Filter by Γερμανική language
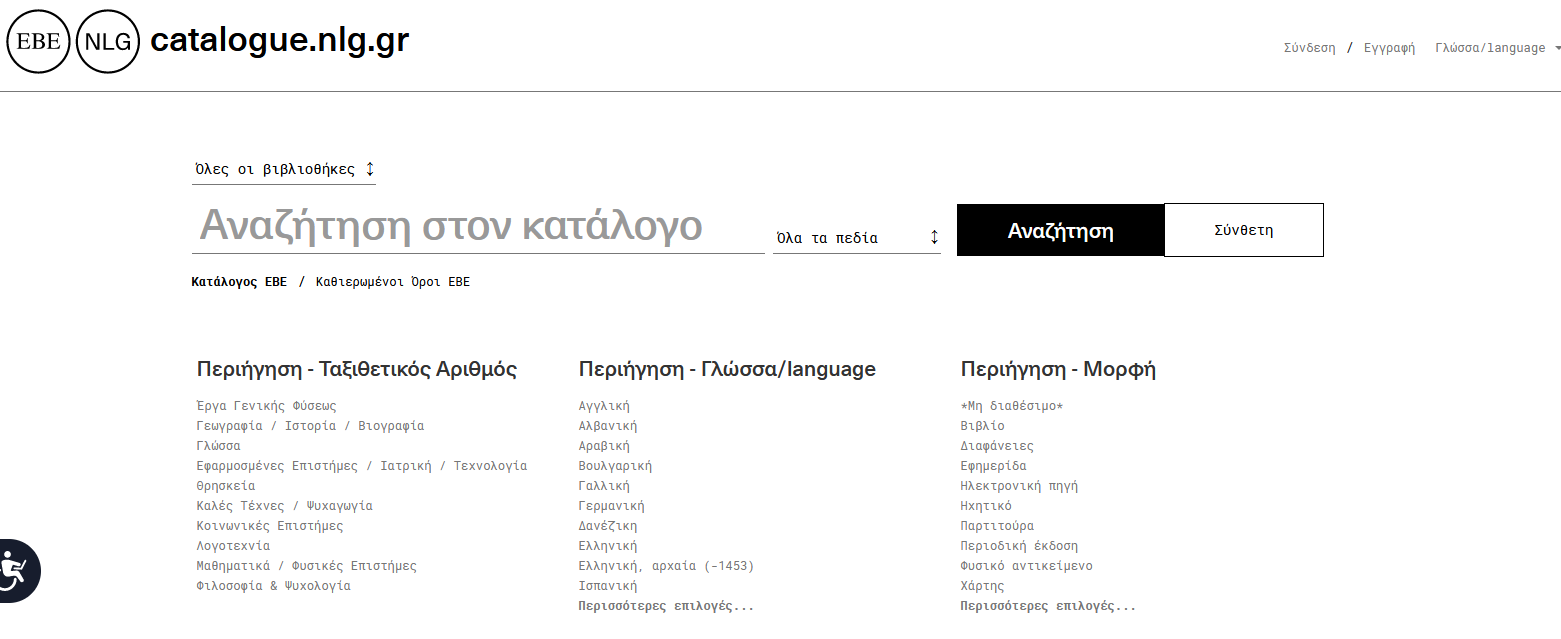Image resolution: width=1561 pixels, height=639 pixels. tap(612, 506)
